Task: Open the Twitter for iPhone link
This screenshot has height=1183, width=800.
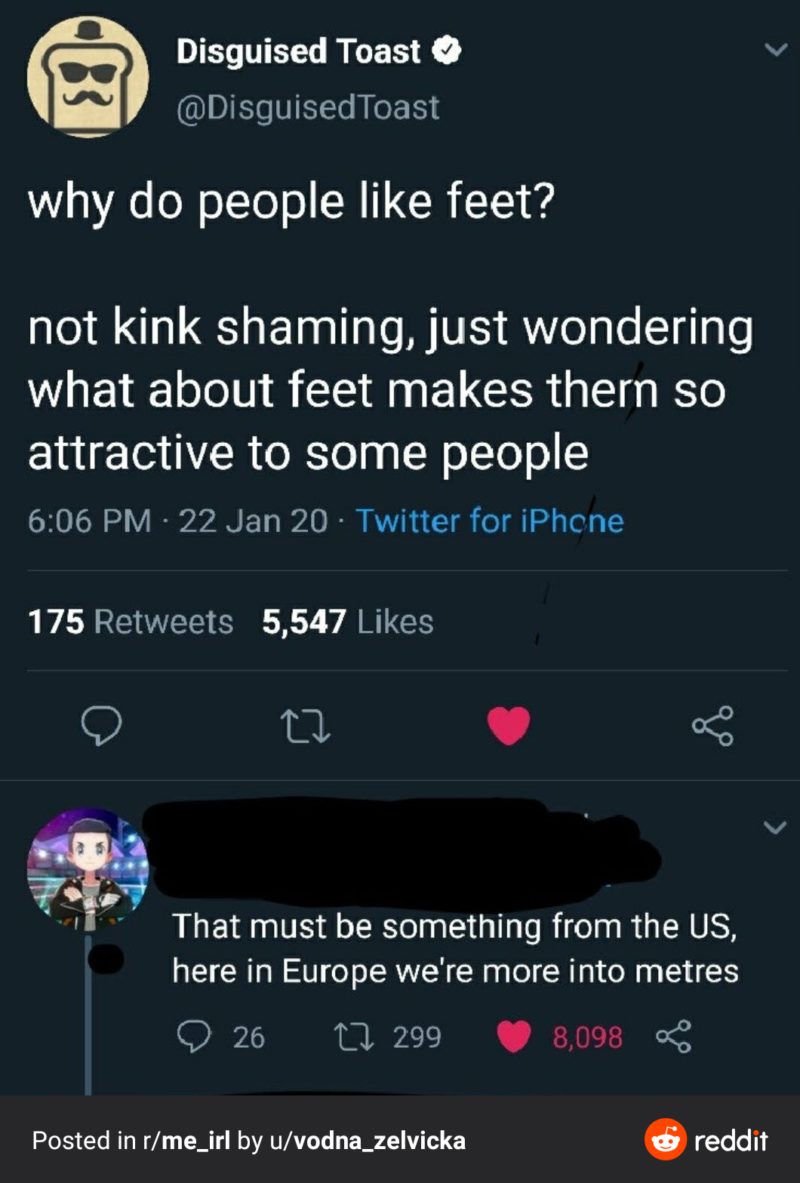Action: (489, 521)
